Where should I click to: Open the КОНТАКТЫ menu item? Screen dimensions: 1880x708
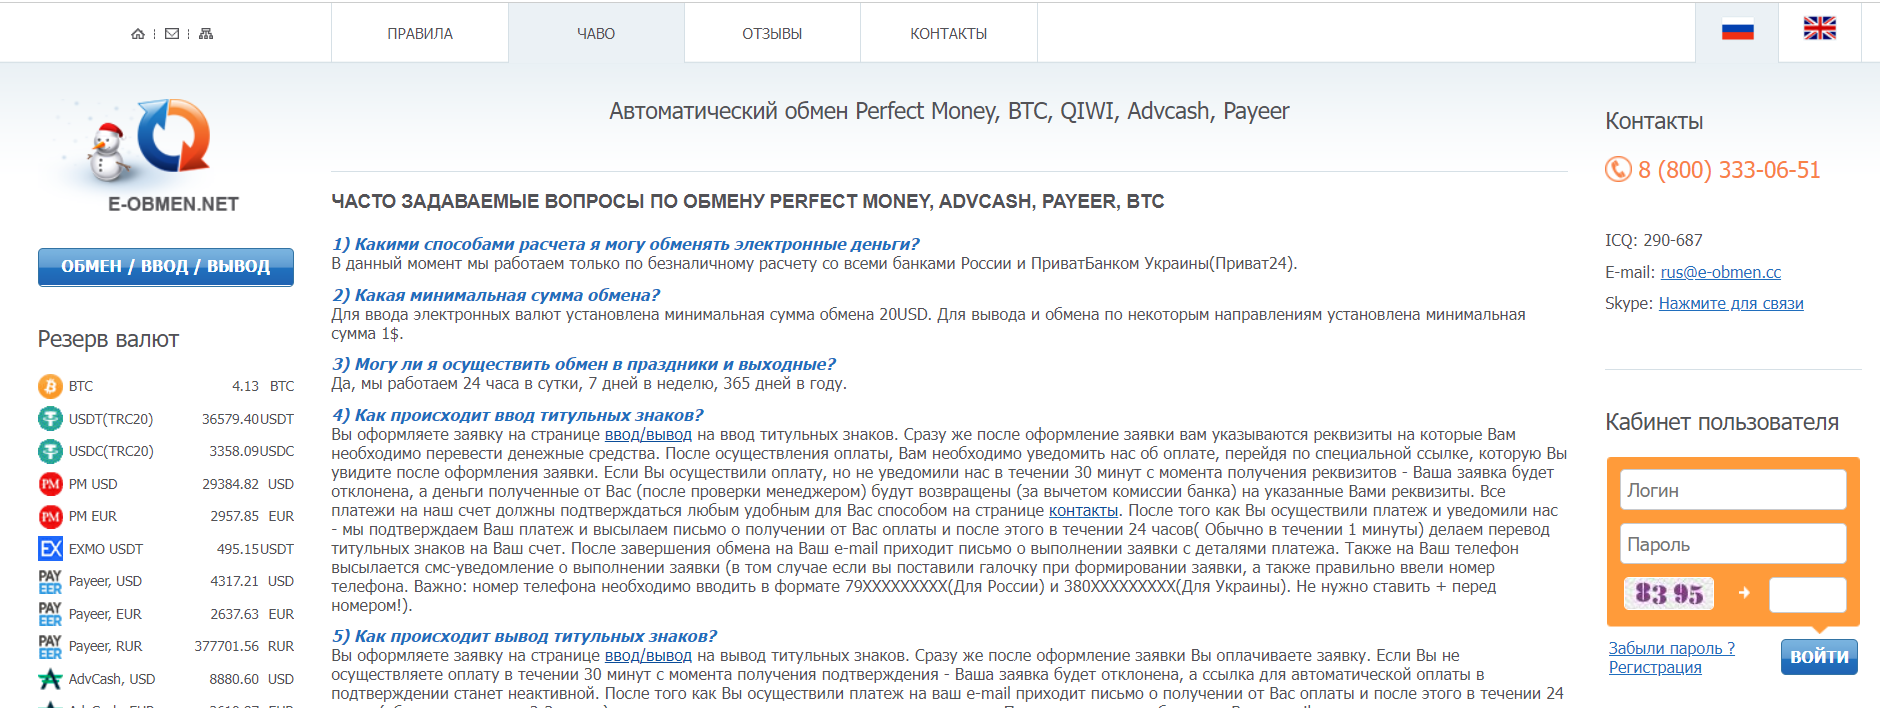pyautogui.click(x=949, y=34)
